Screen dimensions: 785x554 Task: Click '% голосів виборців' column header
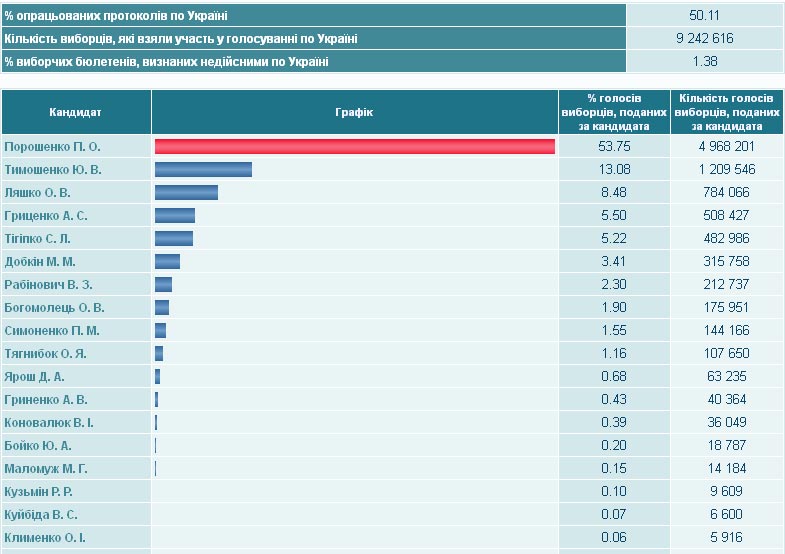(614, 112)
